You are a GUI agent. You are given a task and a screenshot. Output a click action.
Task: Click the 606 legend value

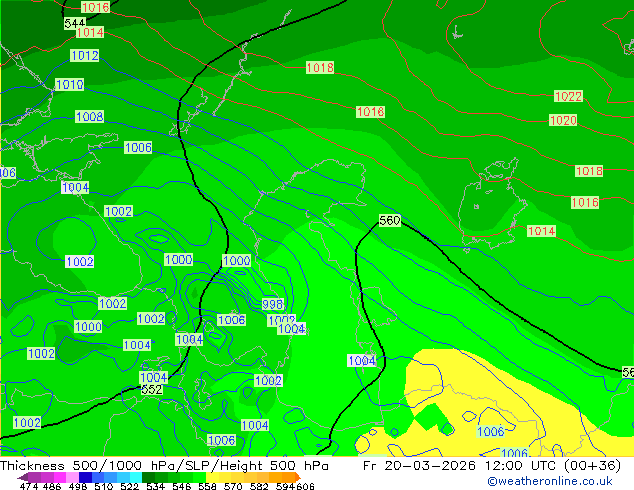click(x=305, y=486)
